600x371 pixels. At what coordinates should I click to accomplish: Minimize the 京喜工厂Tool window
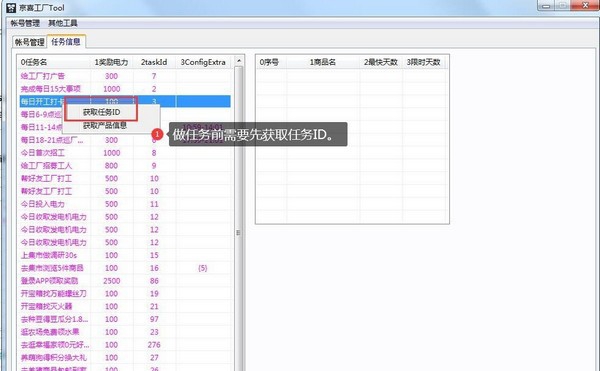[x=546, y=6]
